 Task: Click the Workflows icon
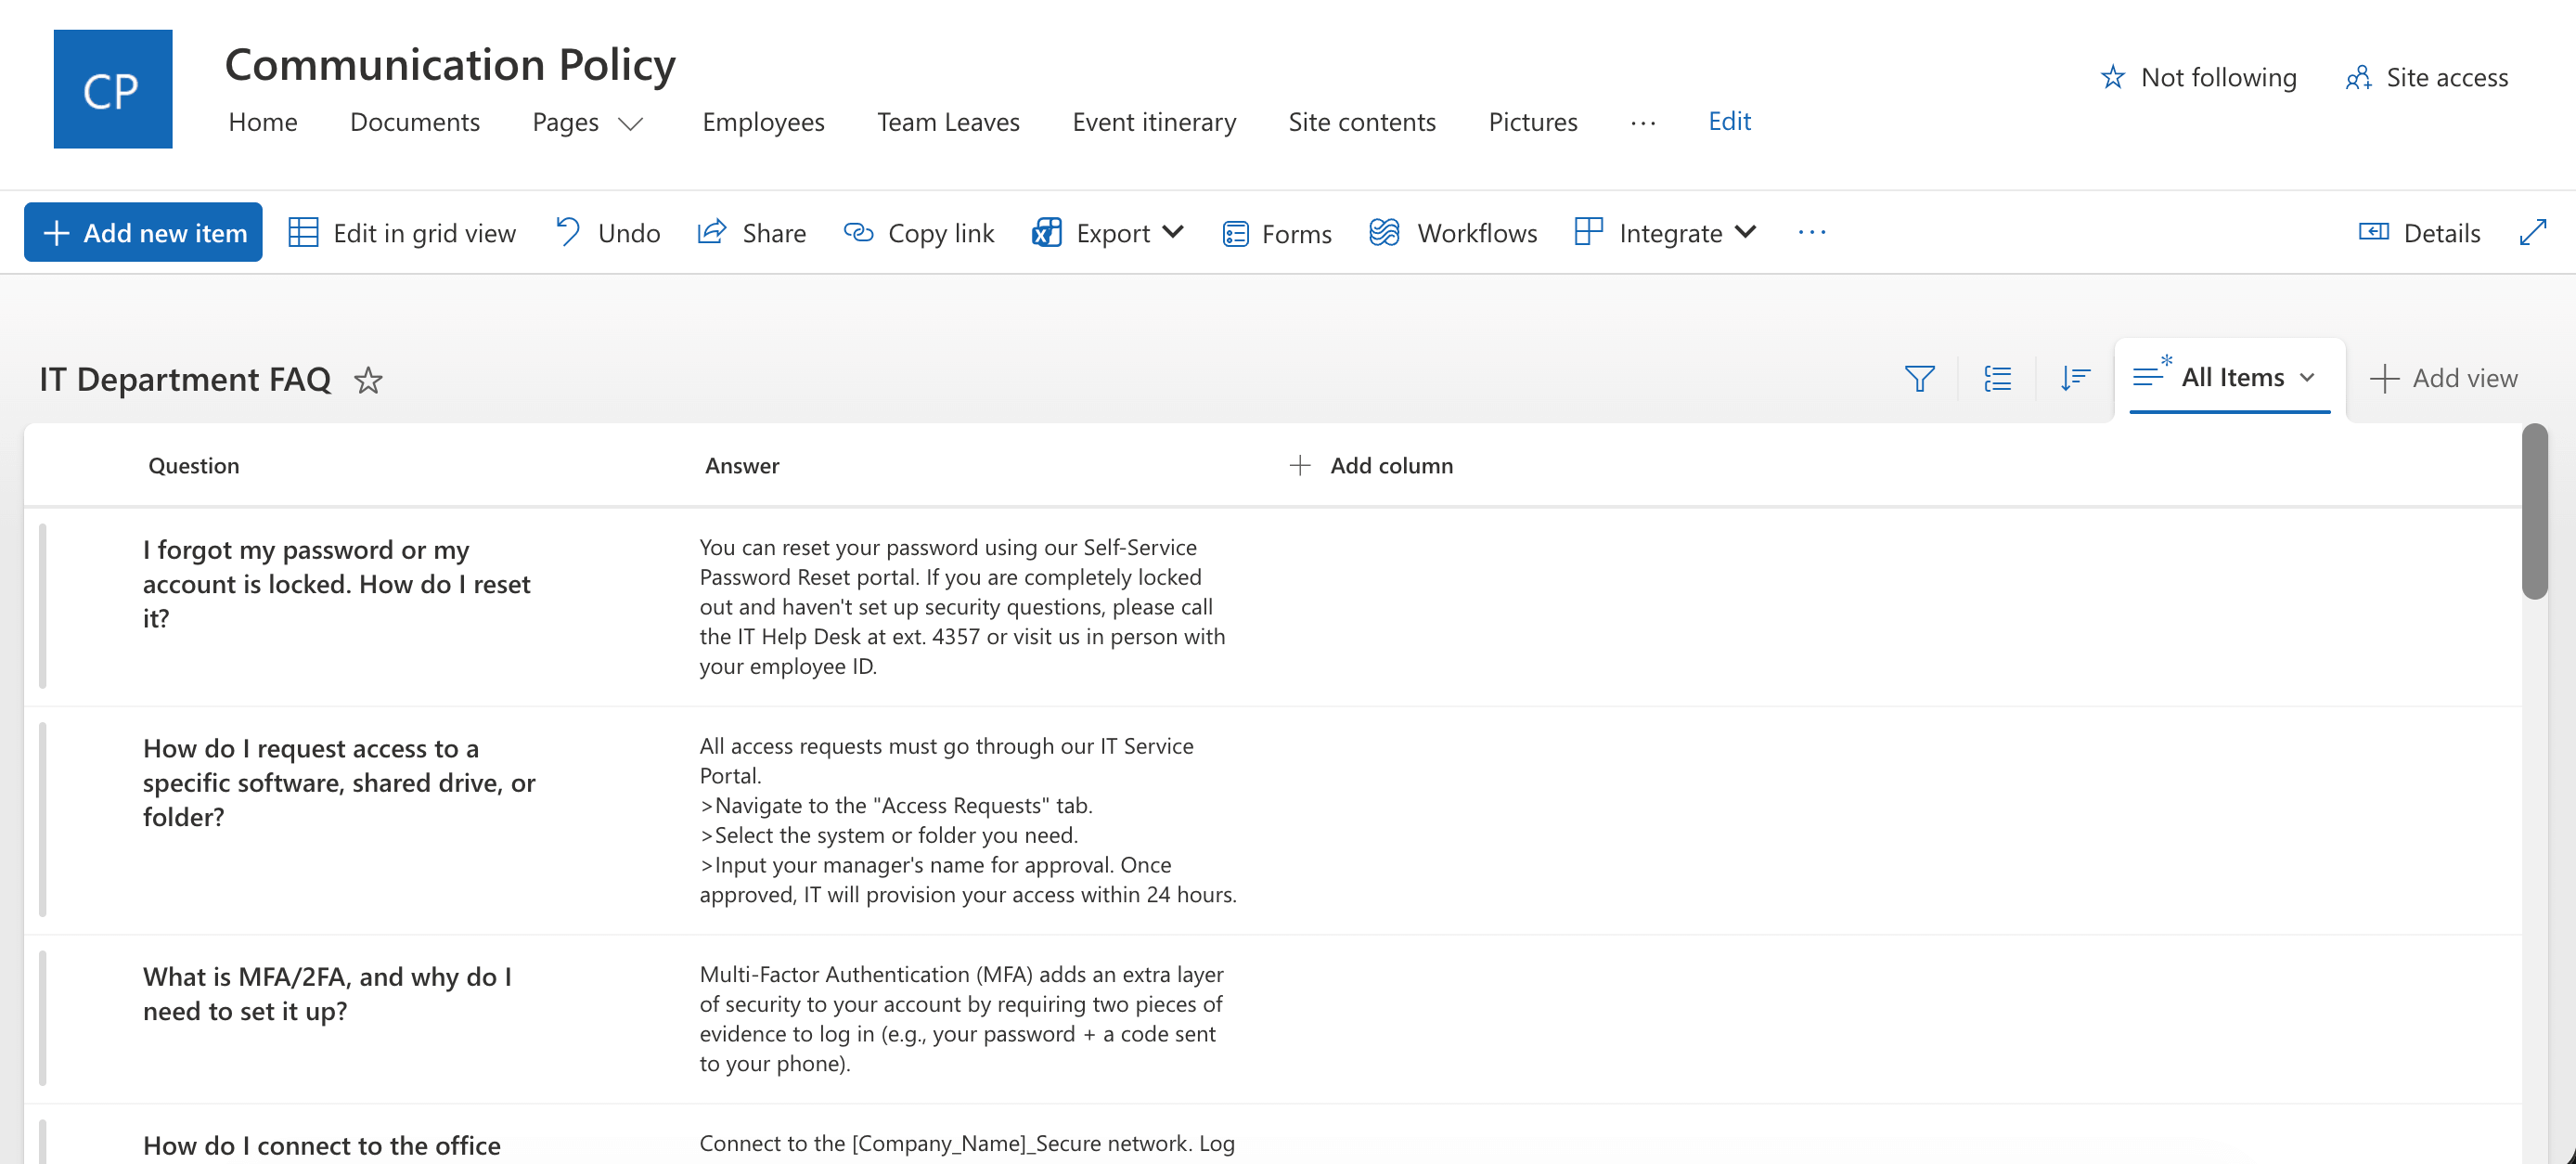(1384, 232)
